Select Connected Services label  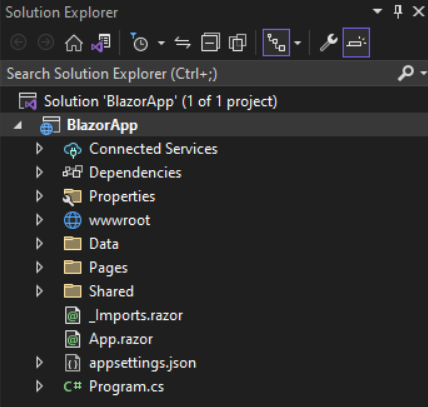click(x=153, y=149)
